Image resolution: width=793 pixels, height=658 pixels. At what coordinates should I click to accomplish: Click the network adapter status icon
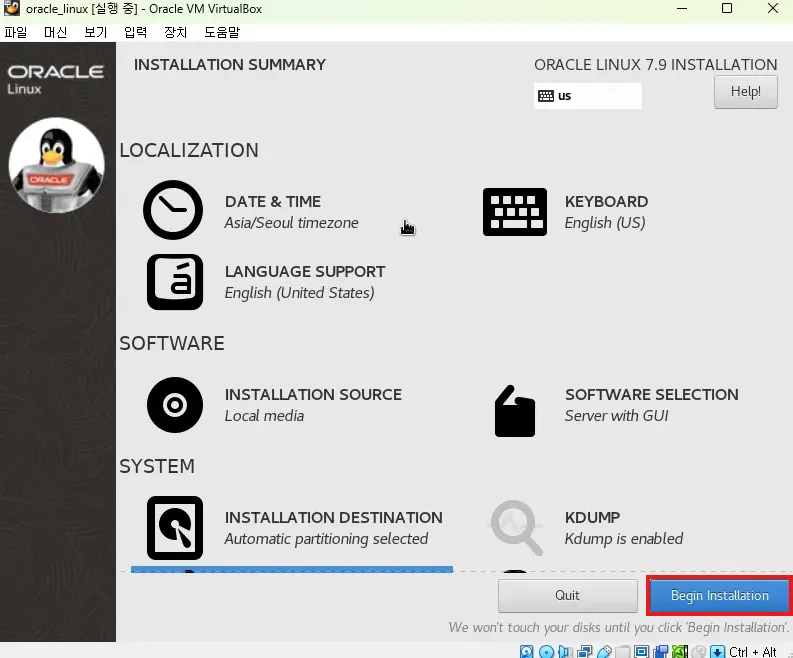tap(585, 651)
